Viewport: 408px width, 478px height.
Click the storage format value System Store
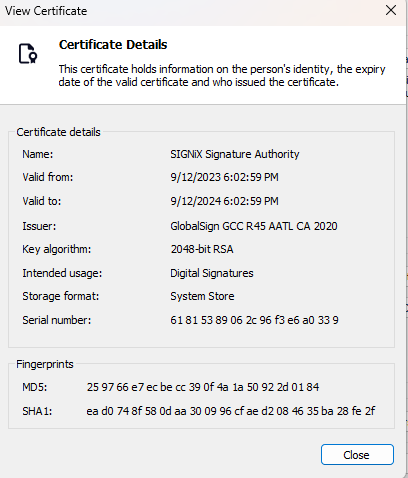(202, 296)
